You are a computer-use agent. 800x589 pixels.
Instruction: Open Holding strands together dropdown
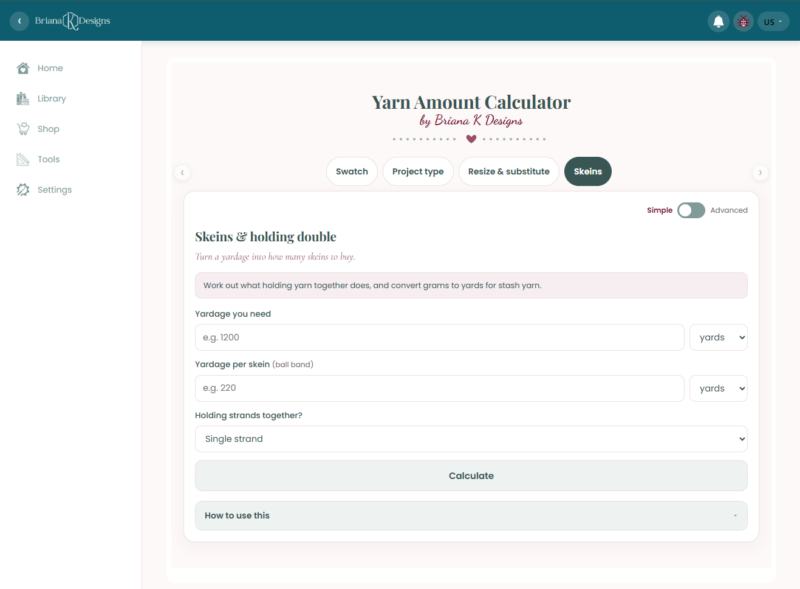coord(471,439)
